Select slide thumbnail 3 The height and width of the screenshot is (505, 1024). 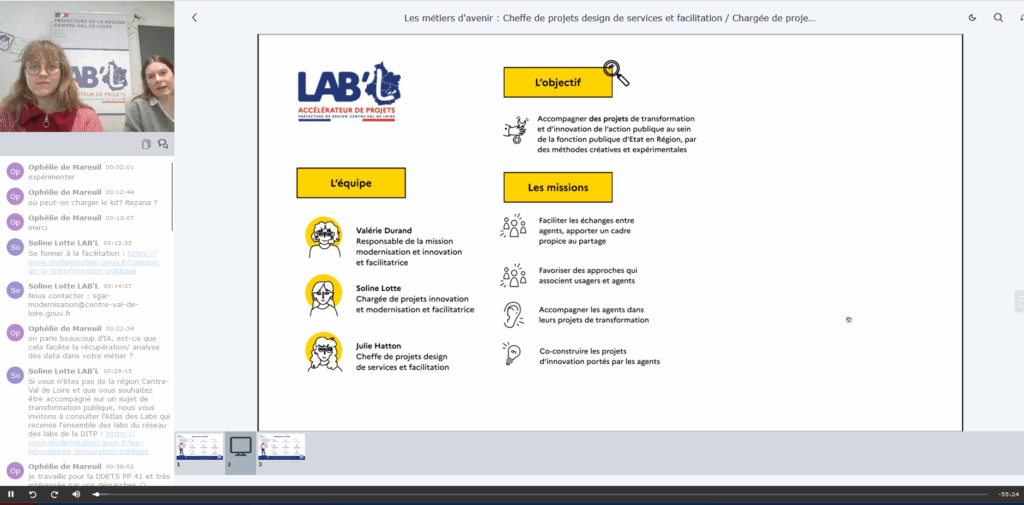281,447
